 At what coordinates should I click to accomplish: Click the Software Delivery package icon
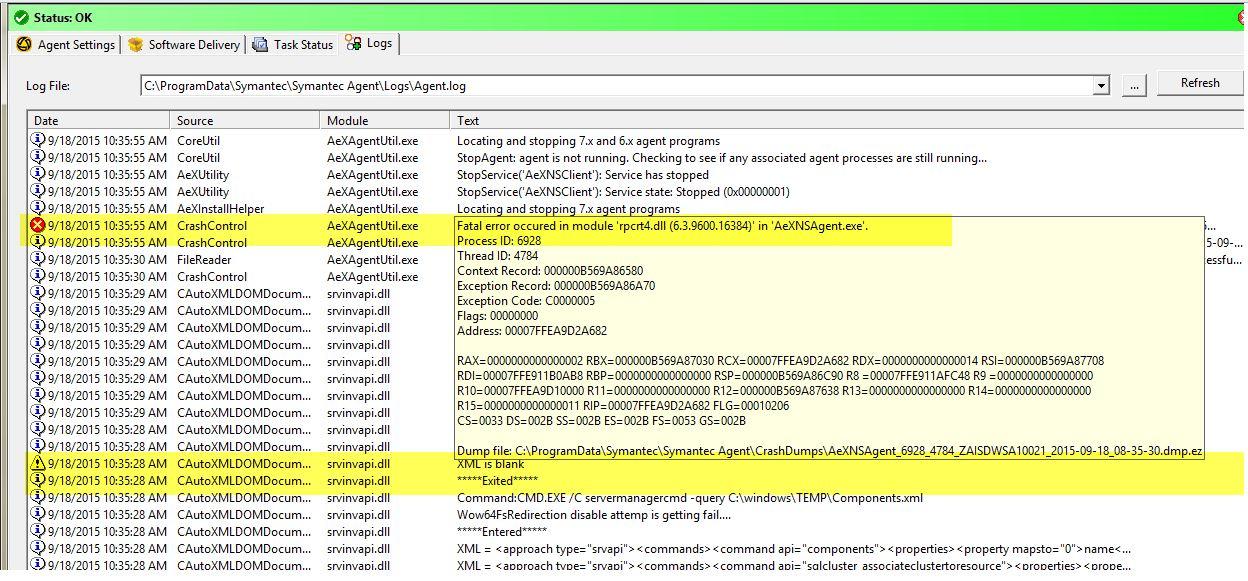point(136,45)
